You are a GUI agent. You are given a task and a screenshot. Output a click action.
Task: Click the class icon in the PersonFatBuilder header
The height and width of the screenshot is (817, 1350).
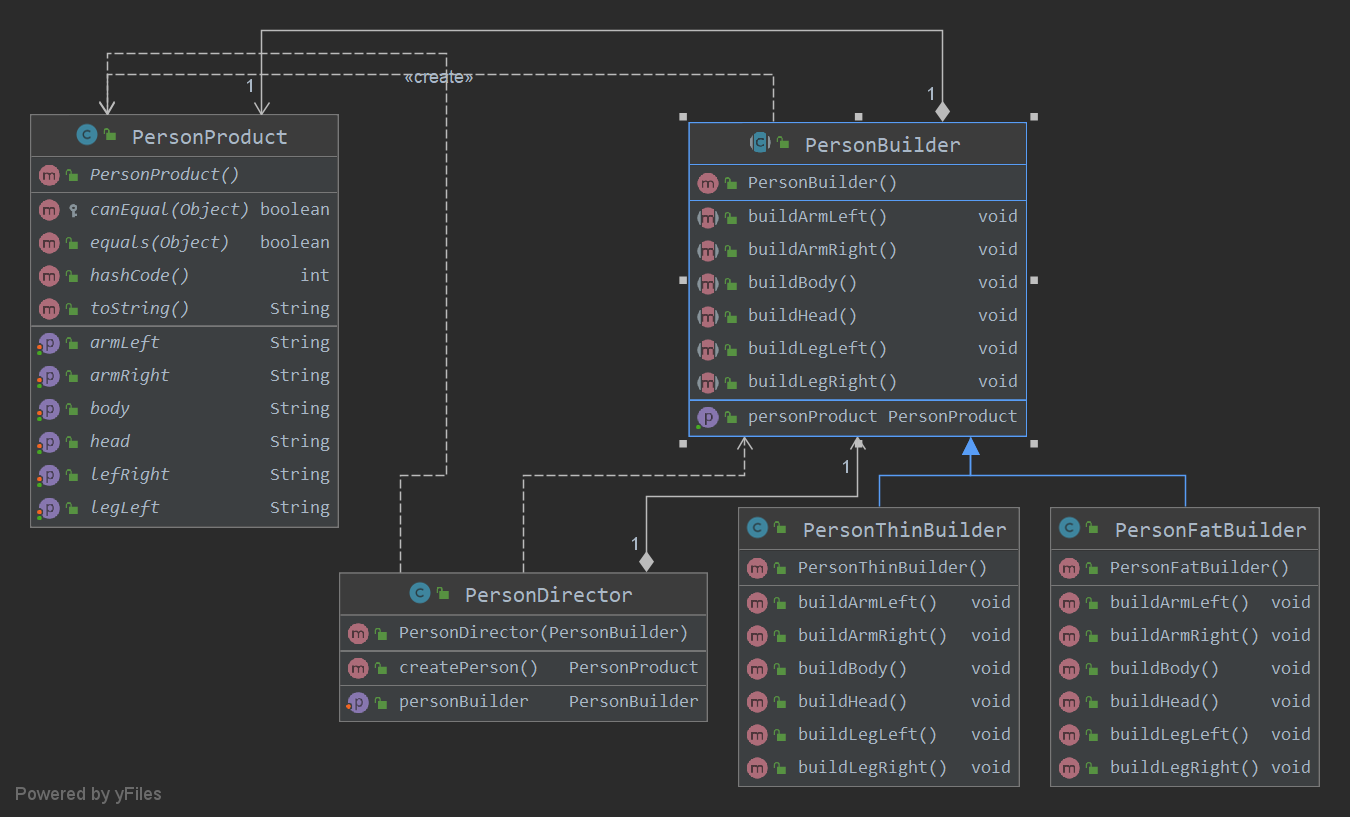tap(1067, 529)
